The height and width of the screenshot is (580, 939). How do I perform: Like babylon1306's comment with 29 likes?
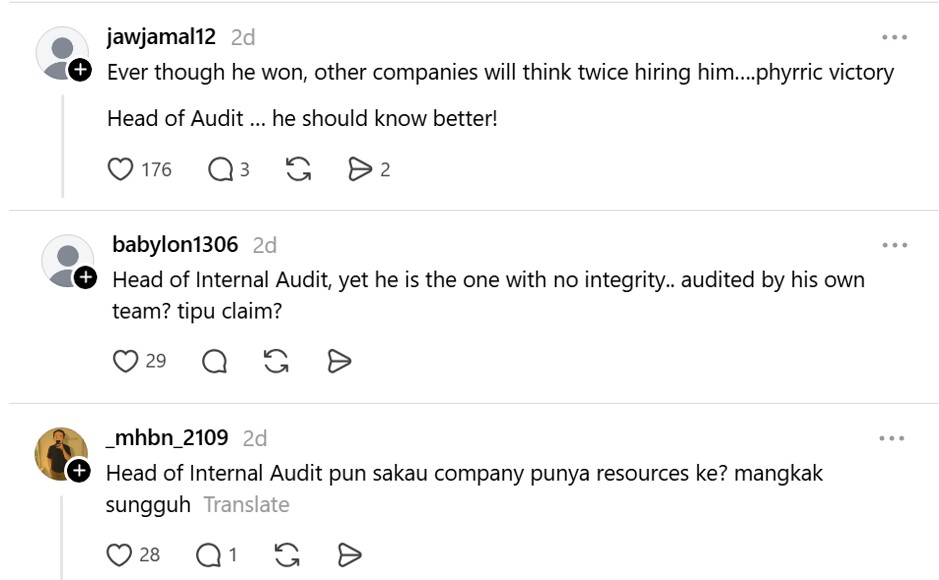coord(125,361)
